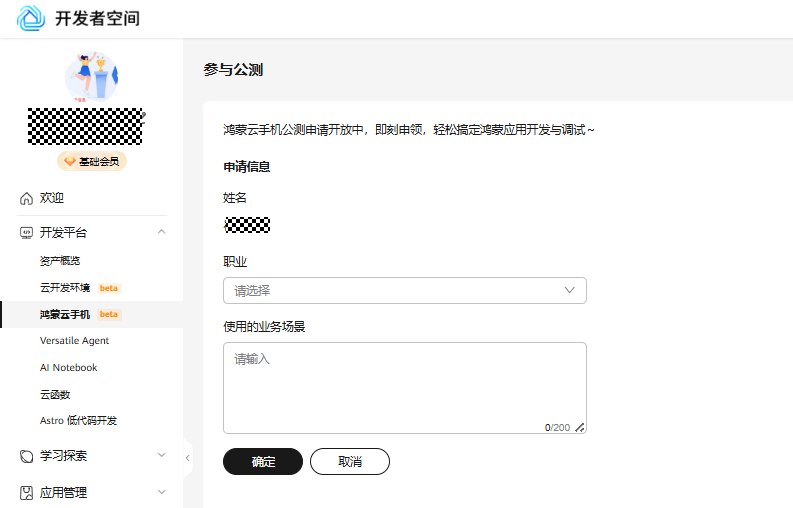
Task: Click the textarea resize handle
Action: pyautogui.click(x=579, y=427)
